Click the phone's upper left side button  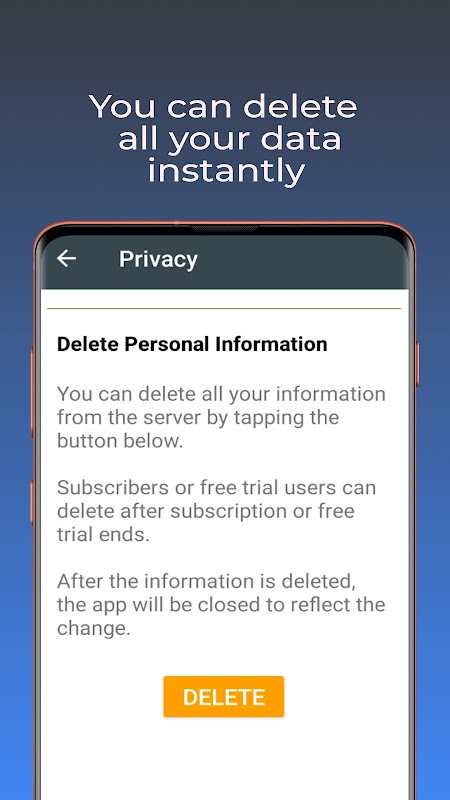tap(33, 392)
